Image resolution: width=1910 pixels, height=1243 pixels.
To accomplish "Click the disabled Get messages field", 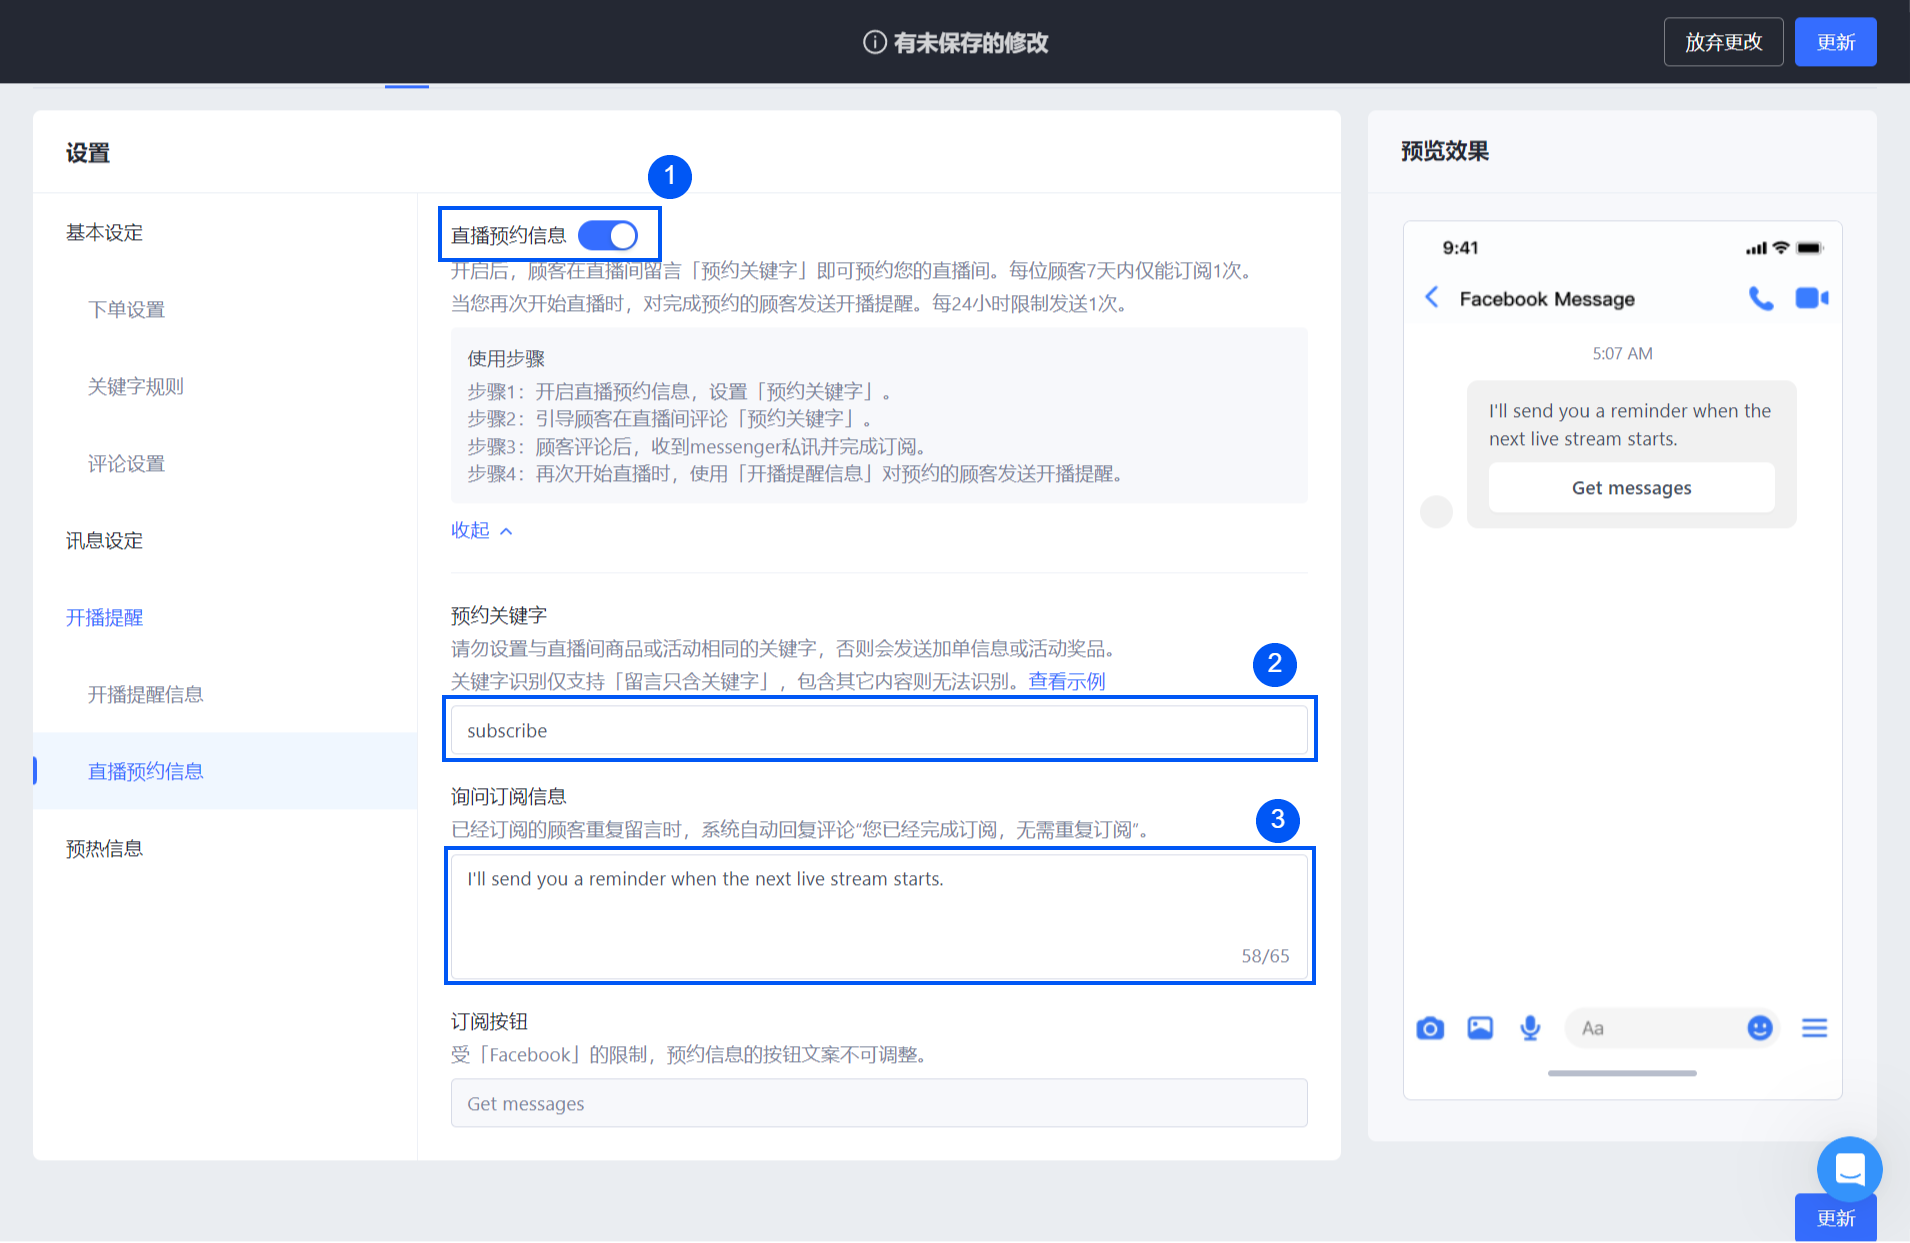I will [x=879, y=1103].
